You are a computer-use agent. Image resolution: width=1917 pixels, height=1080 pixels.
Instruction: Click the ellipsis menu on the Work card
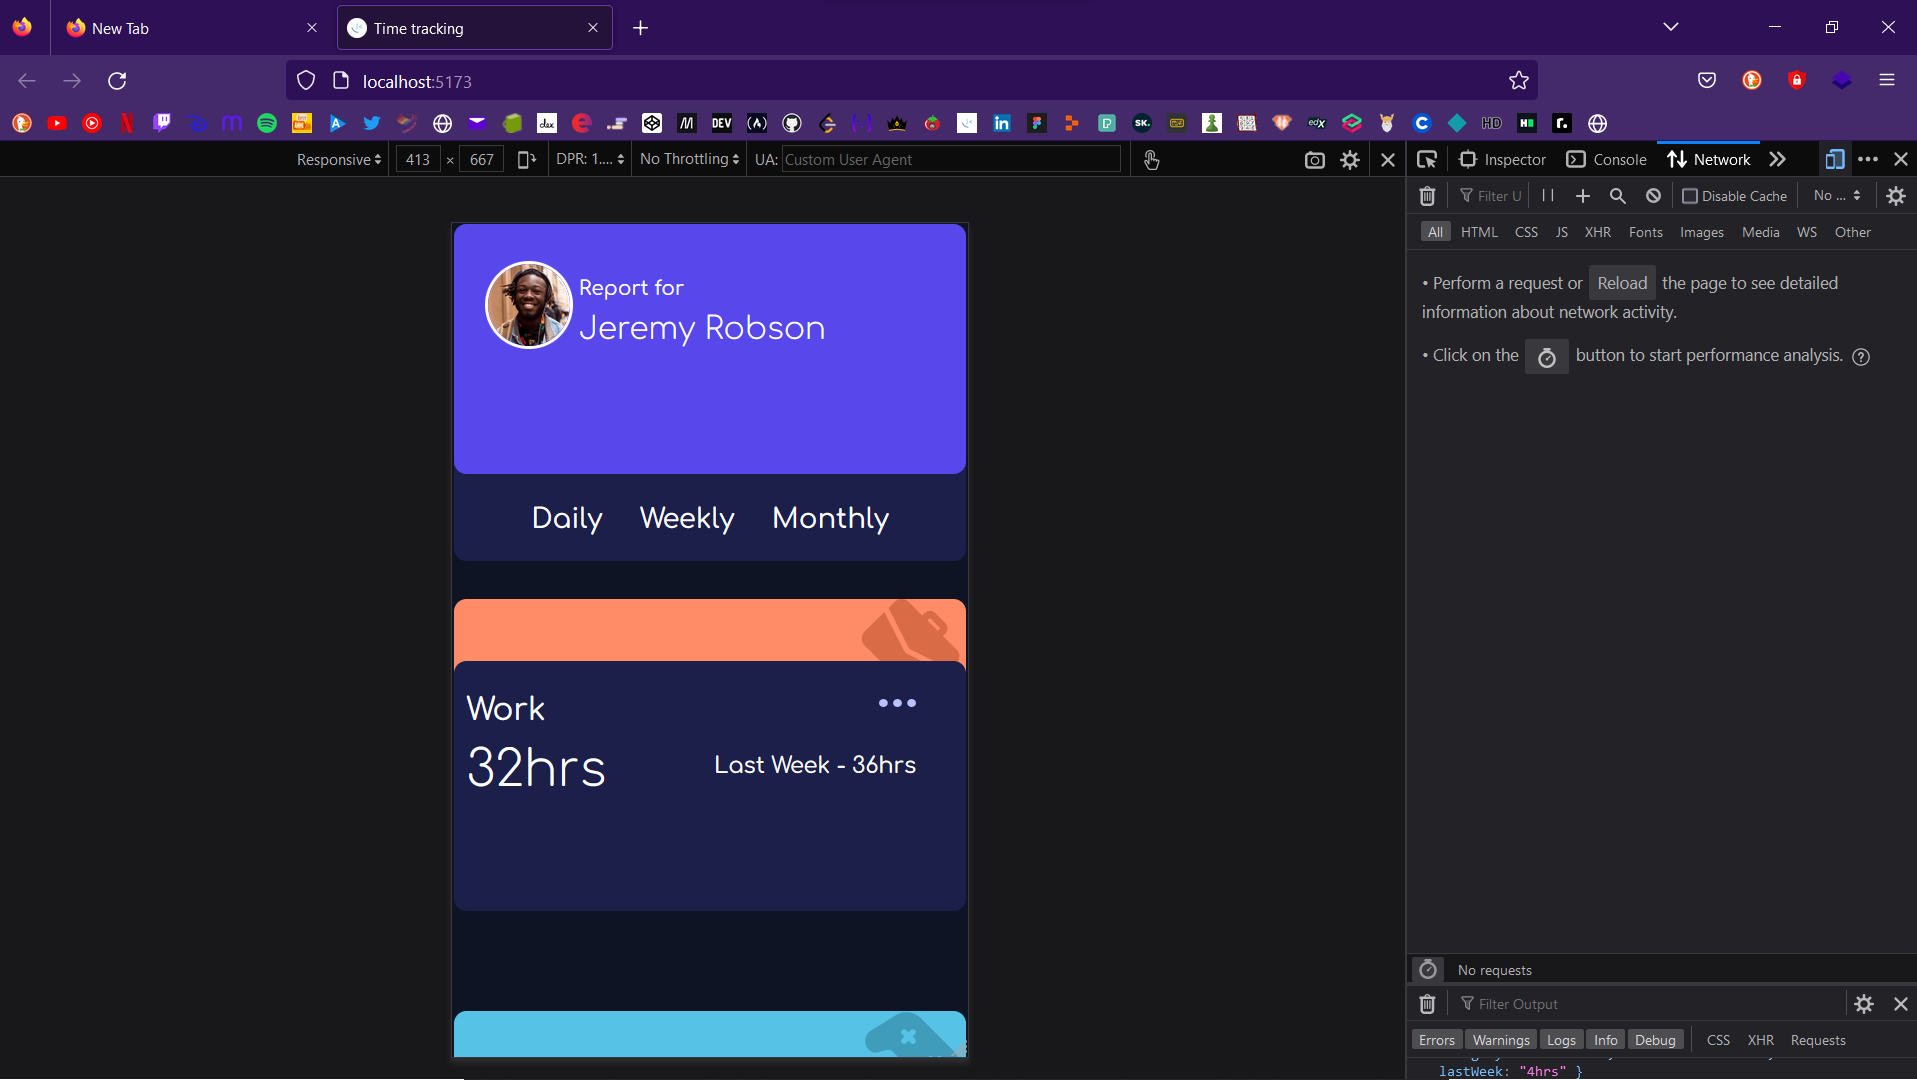click(x=897, y=703)
